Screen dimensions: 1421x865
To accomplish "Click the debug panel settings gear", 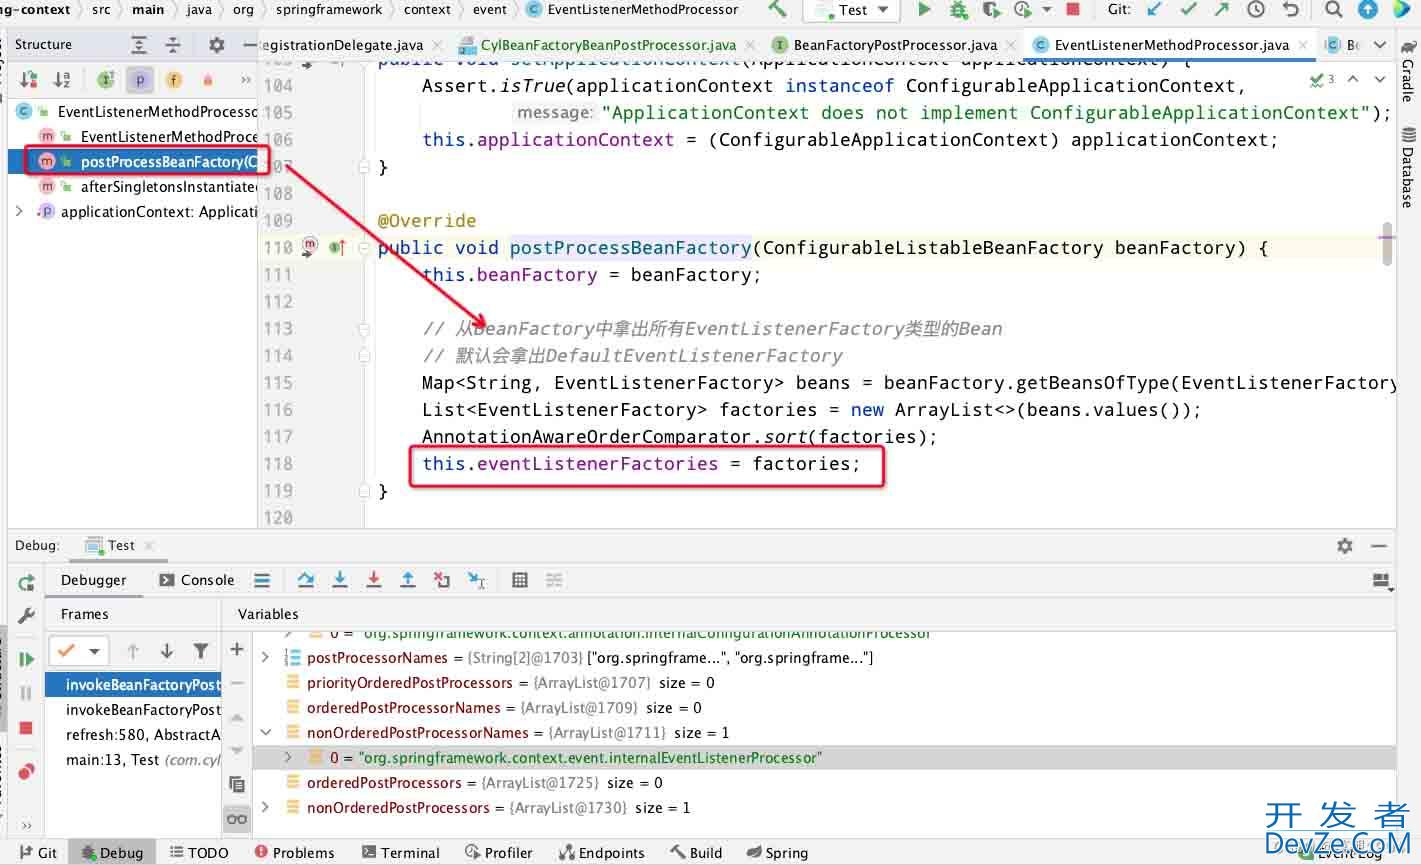I will tap(1345, 546).
